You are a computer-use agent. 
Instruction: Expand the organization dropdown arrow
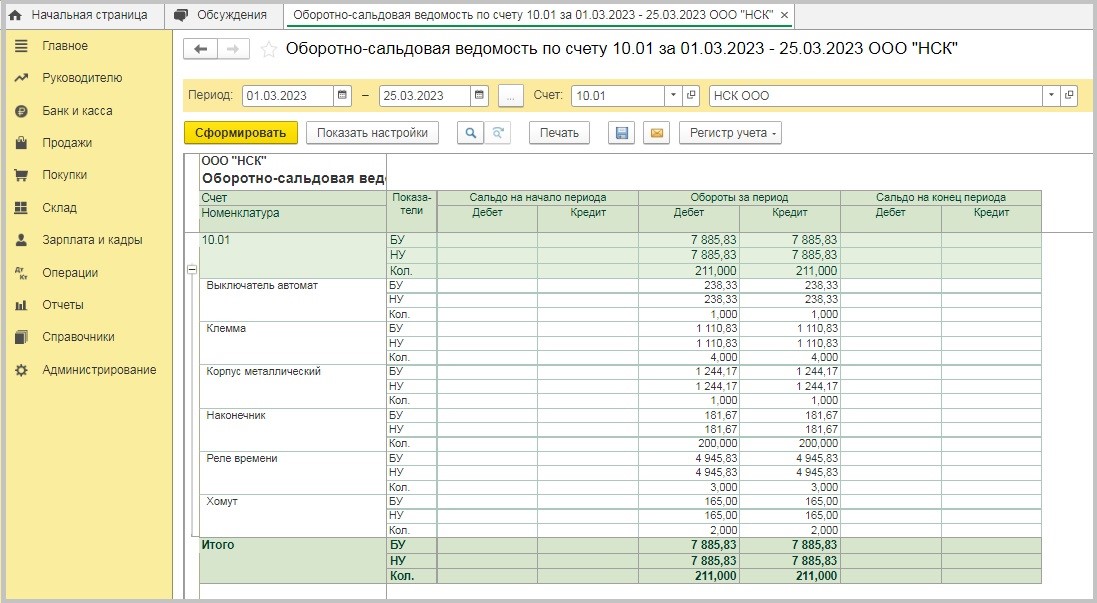pyautogui.click(x=1051, y=96)
